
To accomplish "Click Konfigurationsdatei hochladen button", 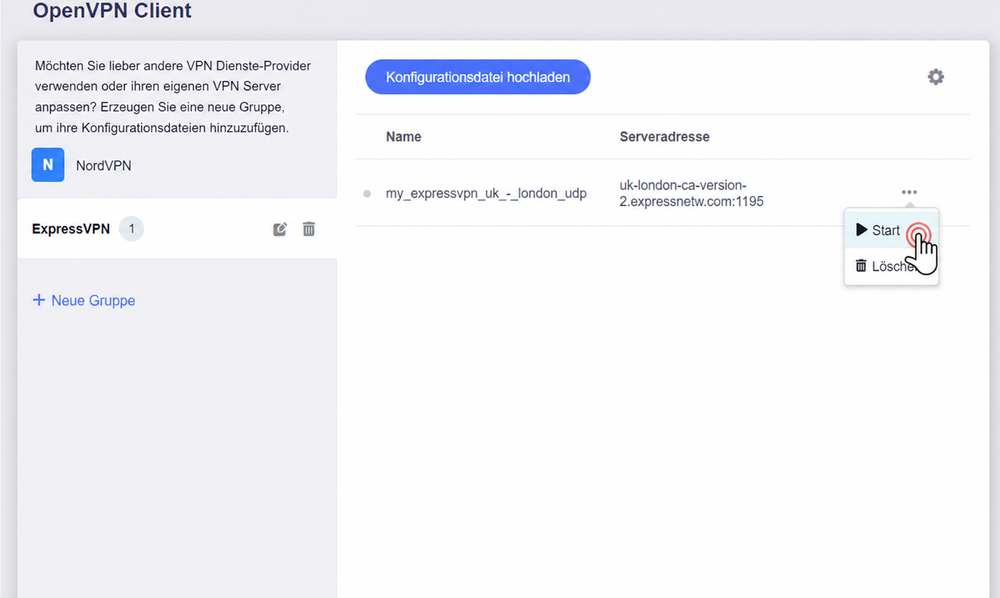I will (x=478, y=77).
